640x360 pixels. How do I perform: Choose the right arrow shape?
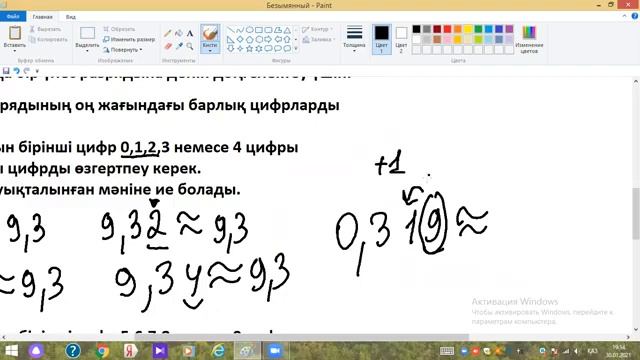pos(268,40)
